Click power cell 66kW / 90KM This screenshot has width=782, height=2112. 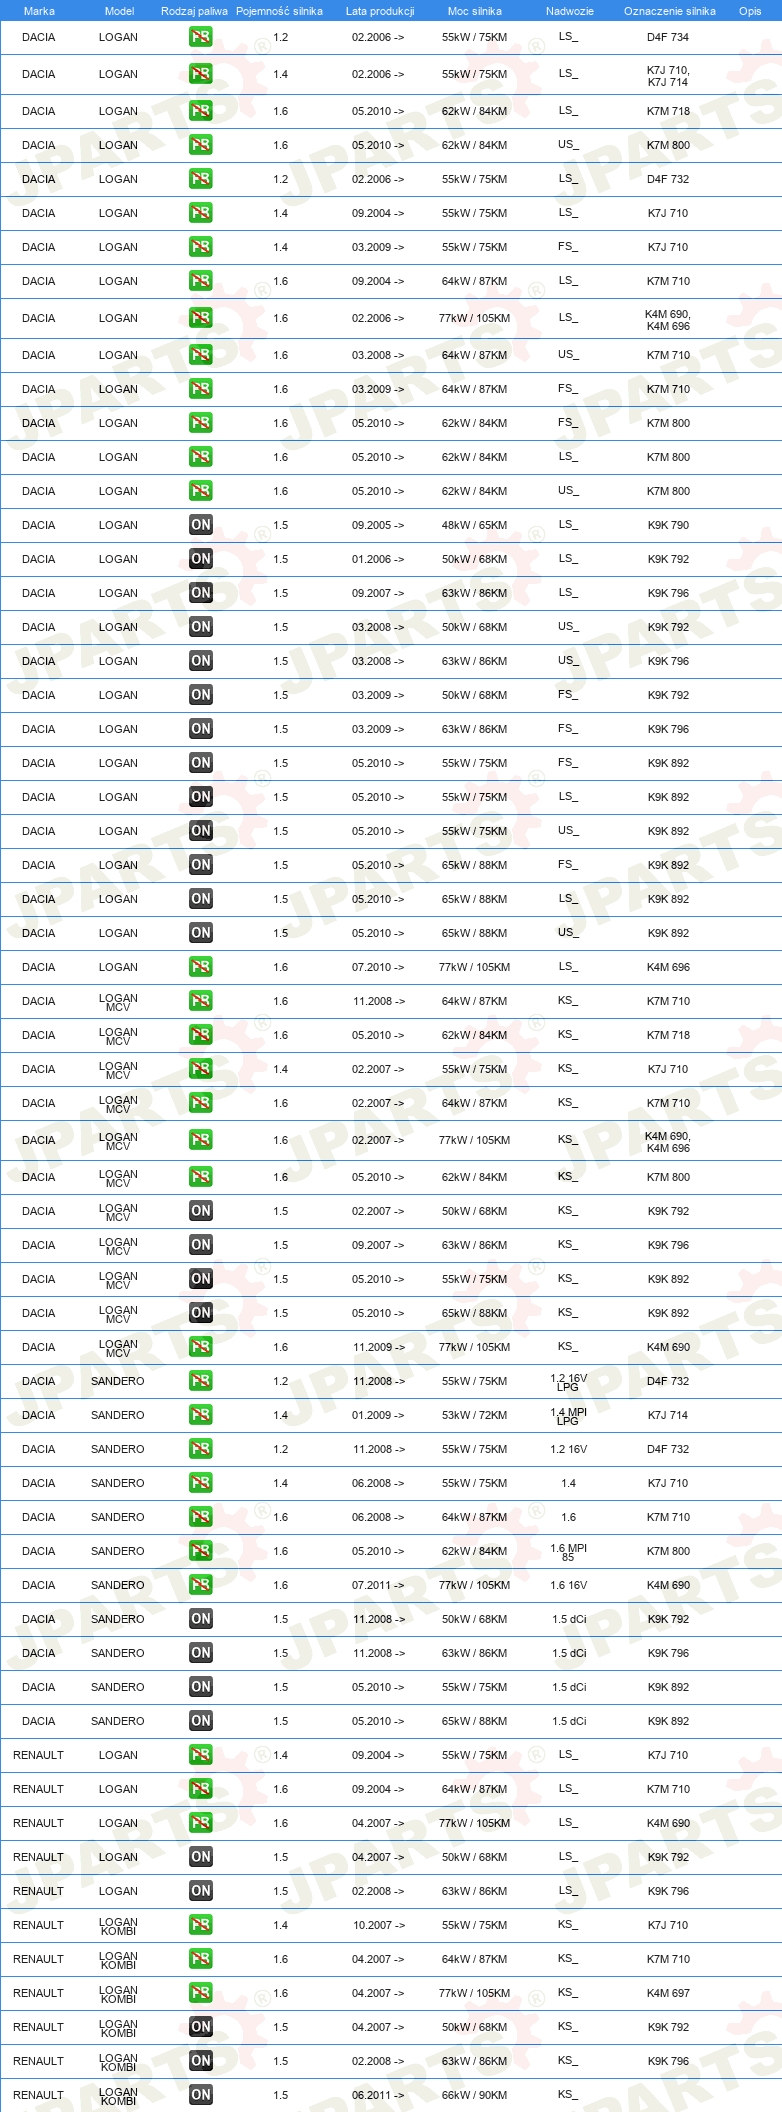click(x=475, y=2095)
